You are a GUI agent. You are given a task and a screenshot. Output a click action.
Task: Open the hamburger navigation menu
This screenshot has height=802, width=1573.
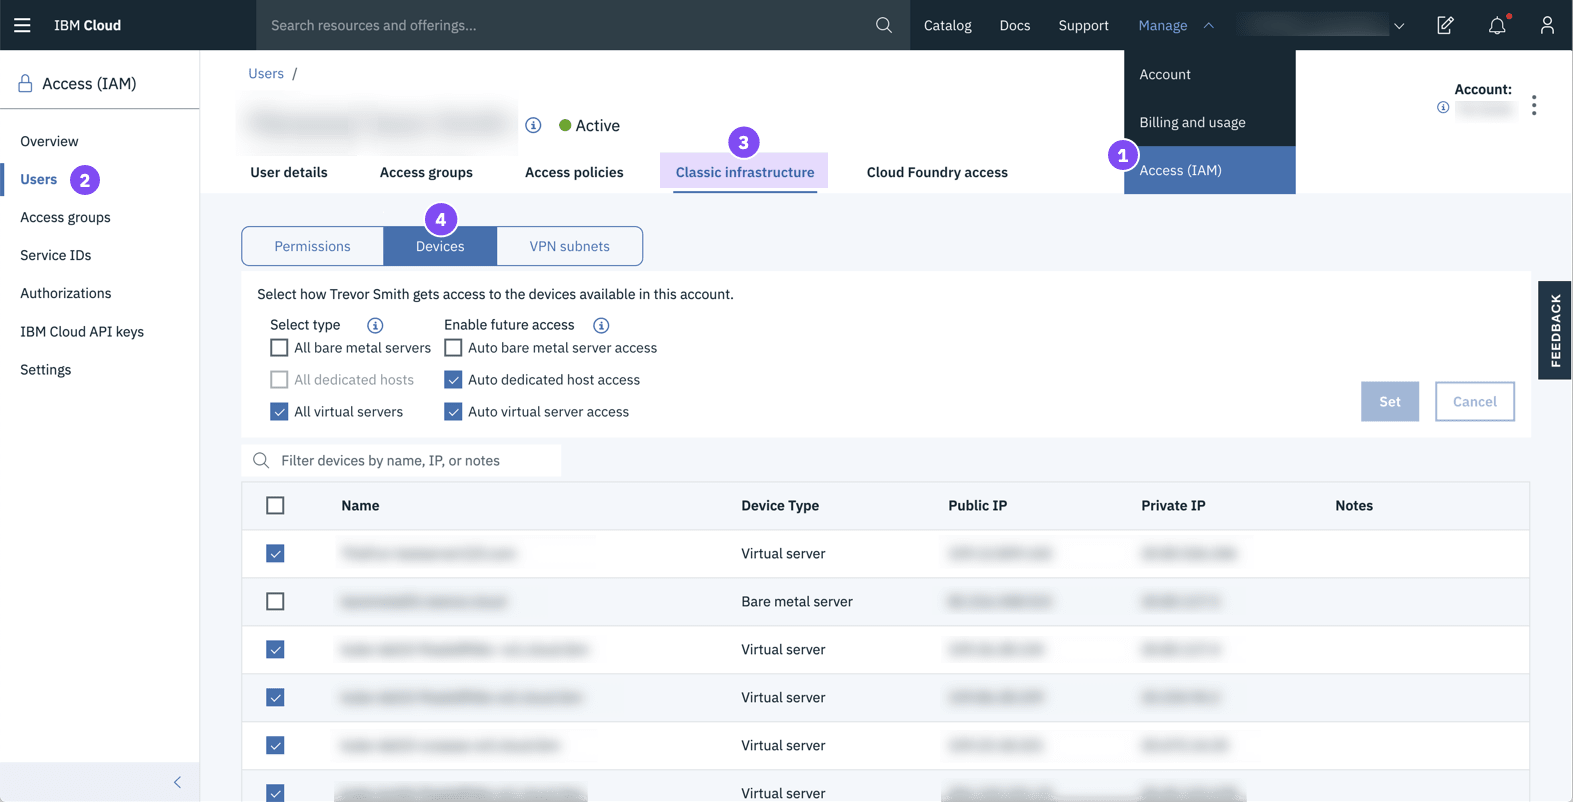click(x=22, y=25)
